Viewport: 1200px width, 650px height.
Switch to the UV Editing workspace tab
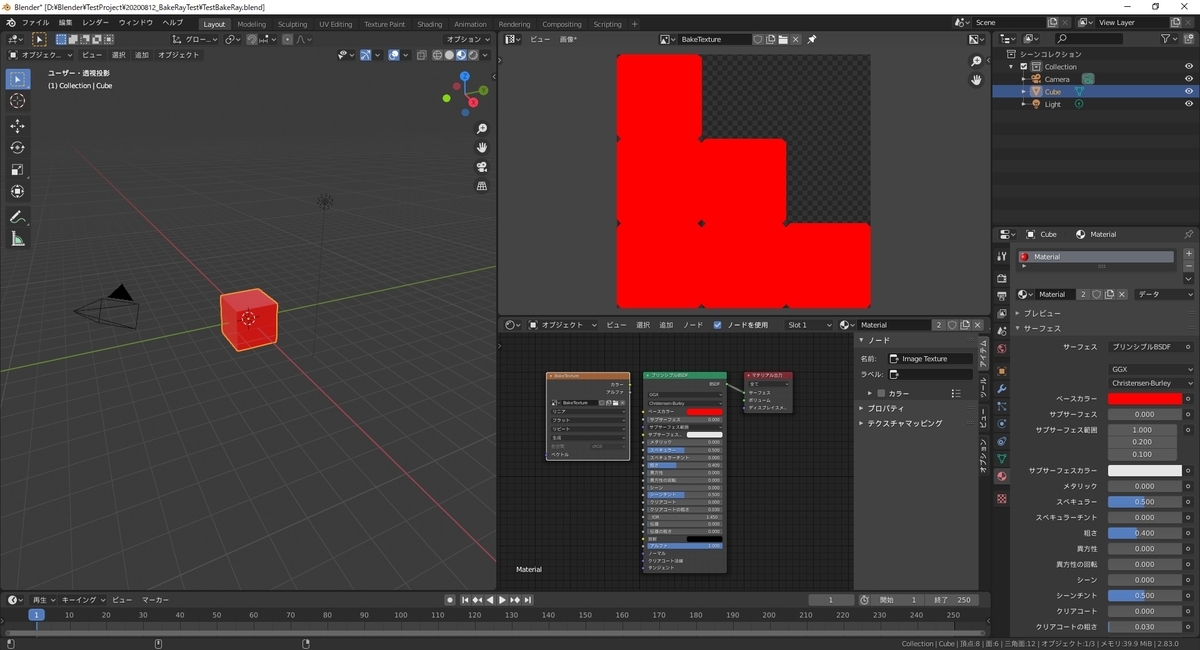coord(336,24)
